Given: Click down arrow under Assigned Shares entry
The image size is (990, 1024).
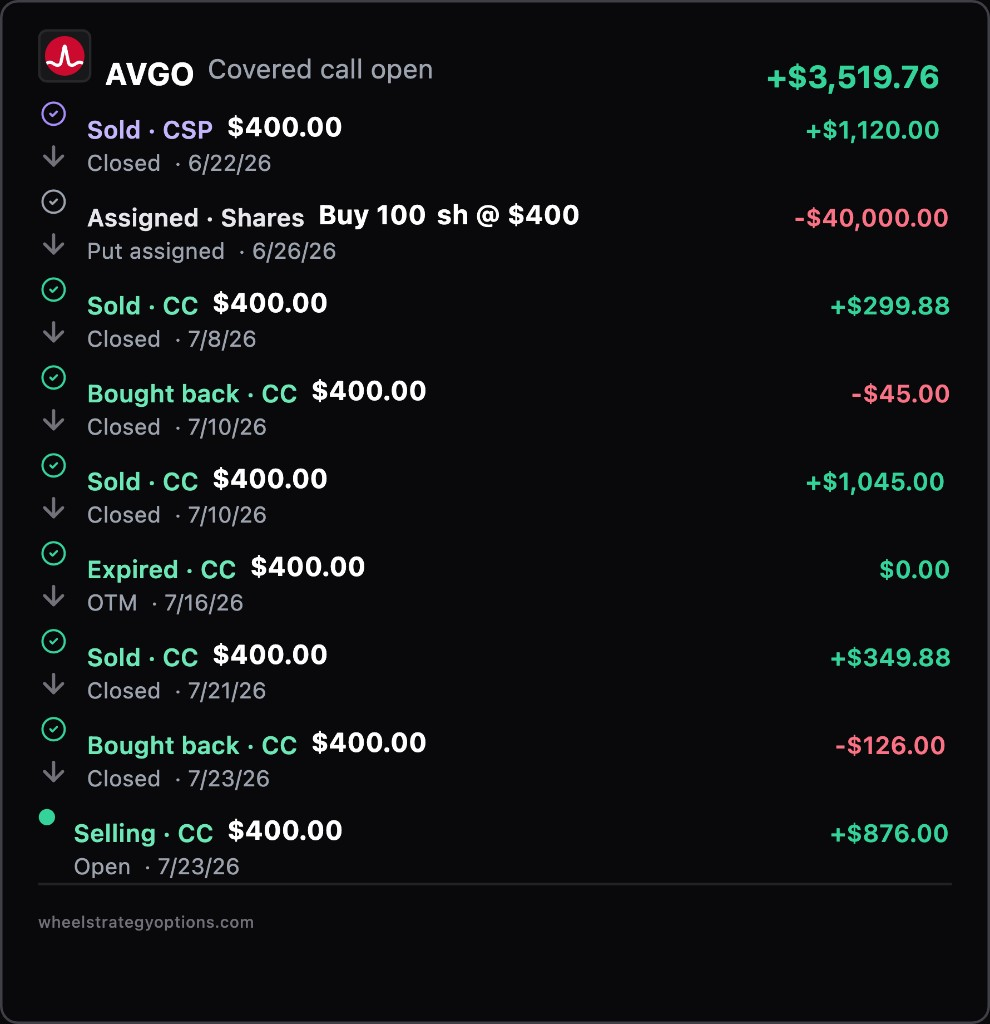Looking at the screenshot, I should coord(54,245).
